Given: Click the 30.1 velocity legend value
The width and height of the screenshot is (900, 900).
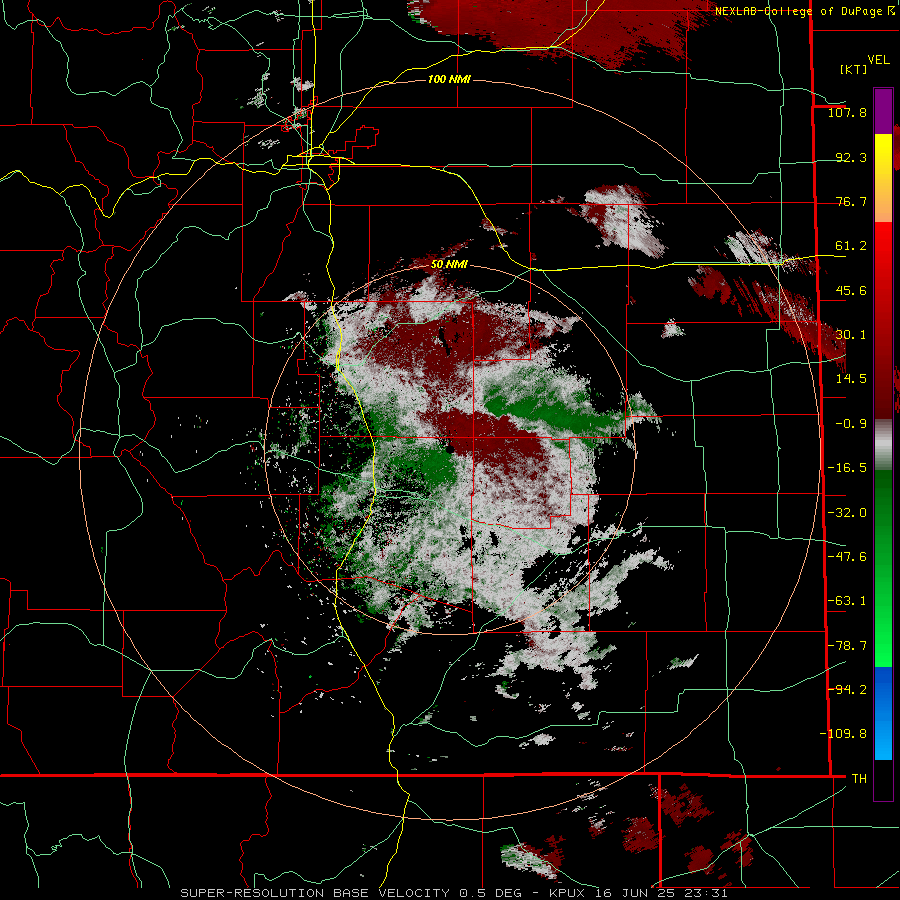Looking at the screenshot, I should pyautogui.click(x=851, y=335).
